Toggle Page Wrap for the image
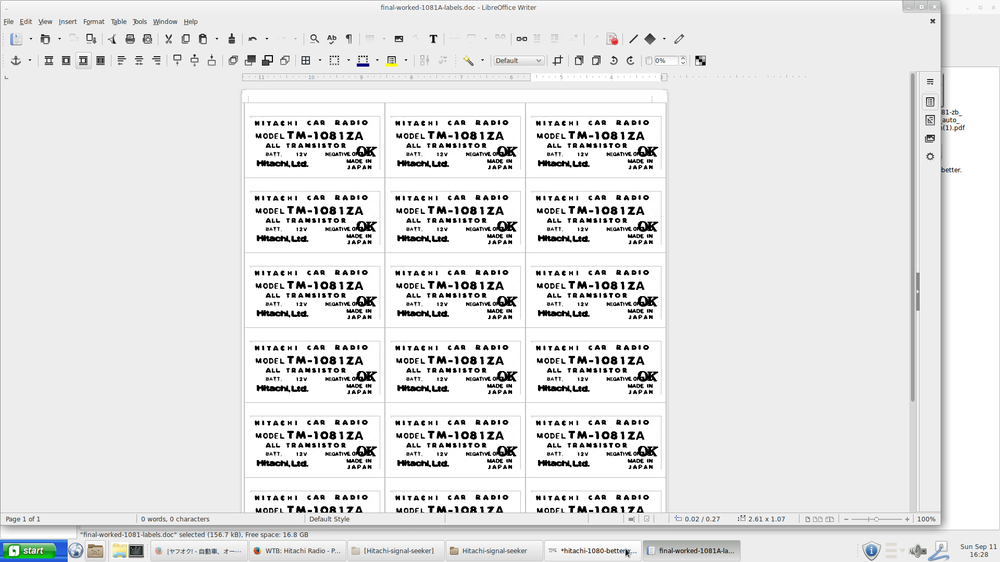Viewport: 1000px width, 562px height. 66,61
